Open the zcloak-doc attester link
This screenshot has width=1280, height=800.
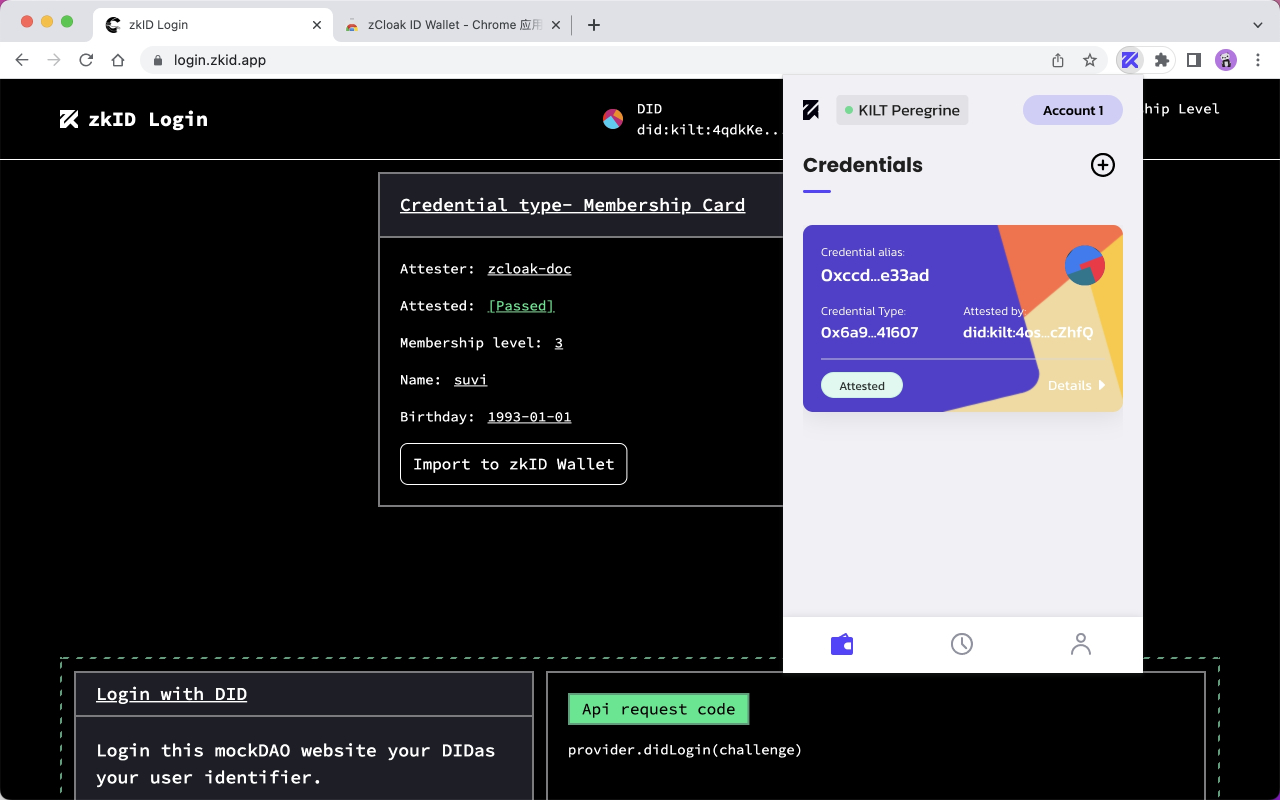click(529, 269)
